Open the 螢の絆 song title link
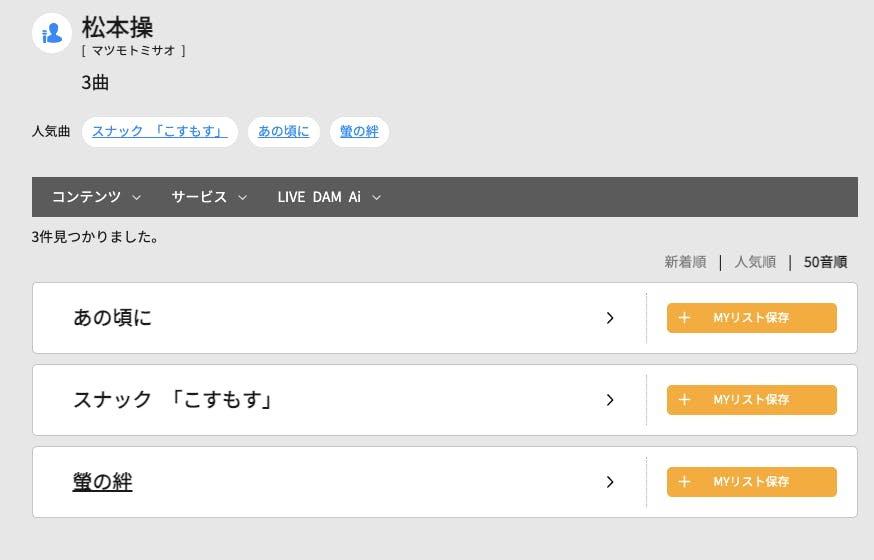874x560 pixels. pos(102,482)
